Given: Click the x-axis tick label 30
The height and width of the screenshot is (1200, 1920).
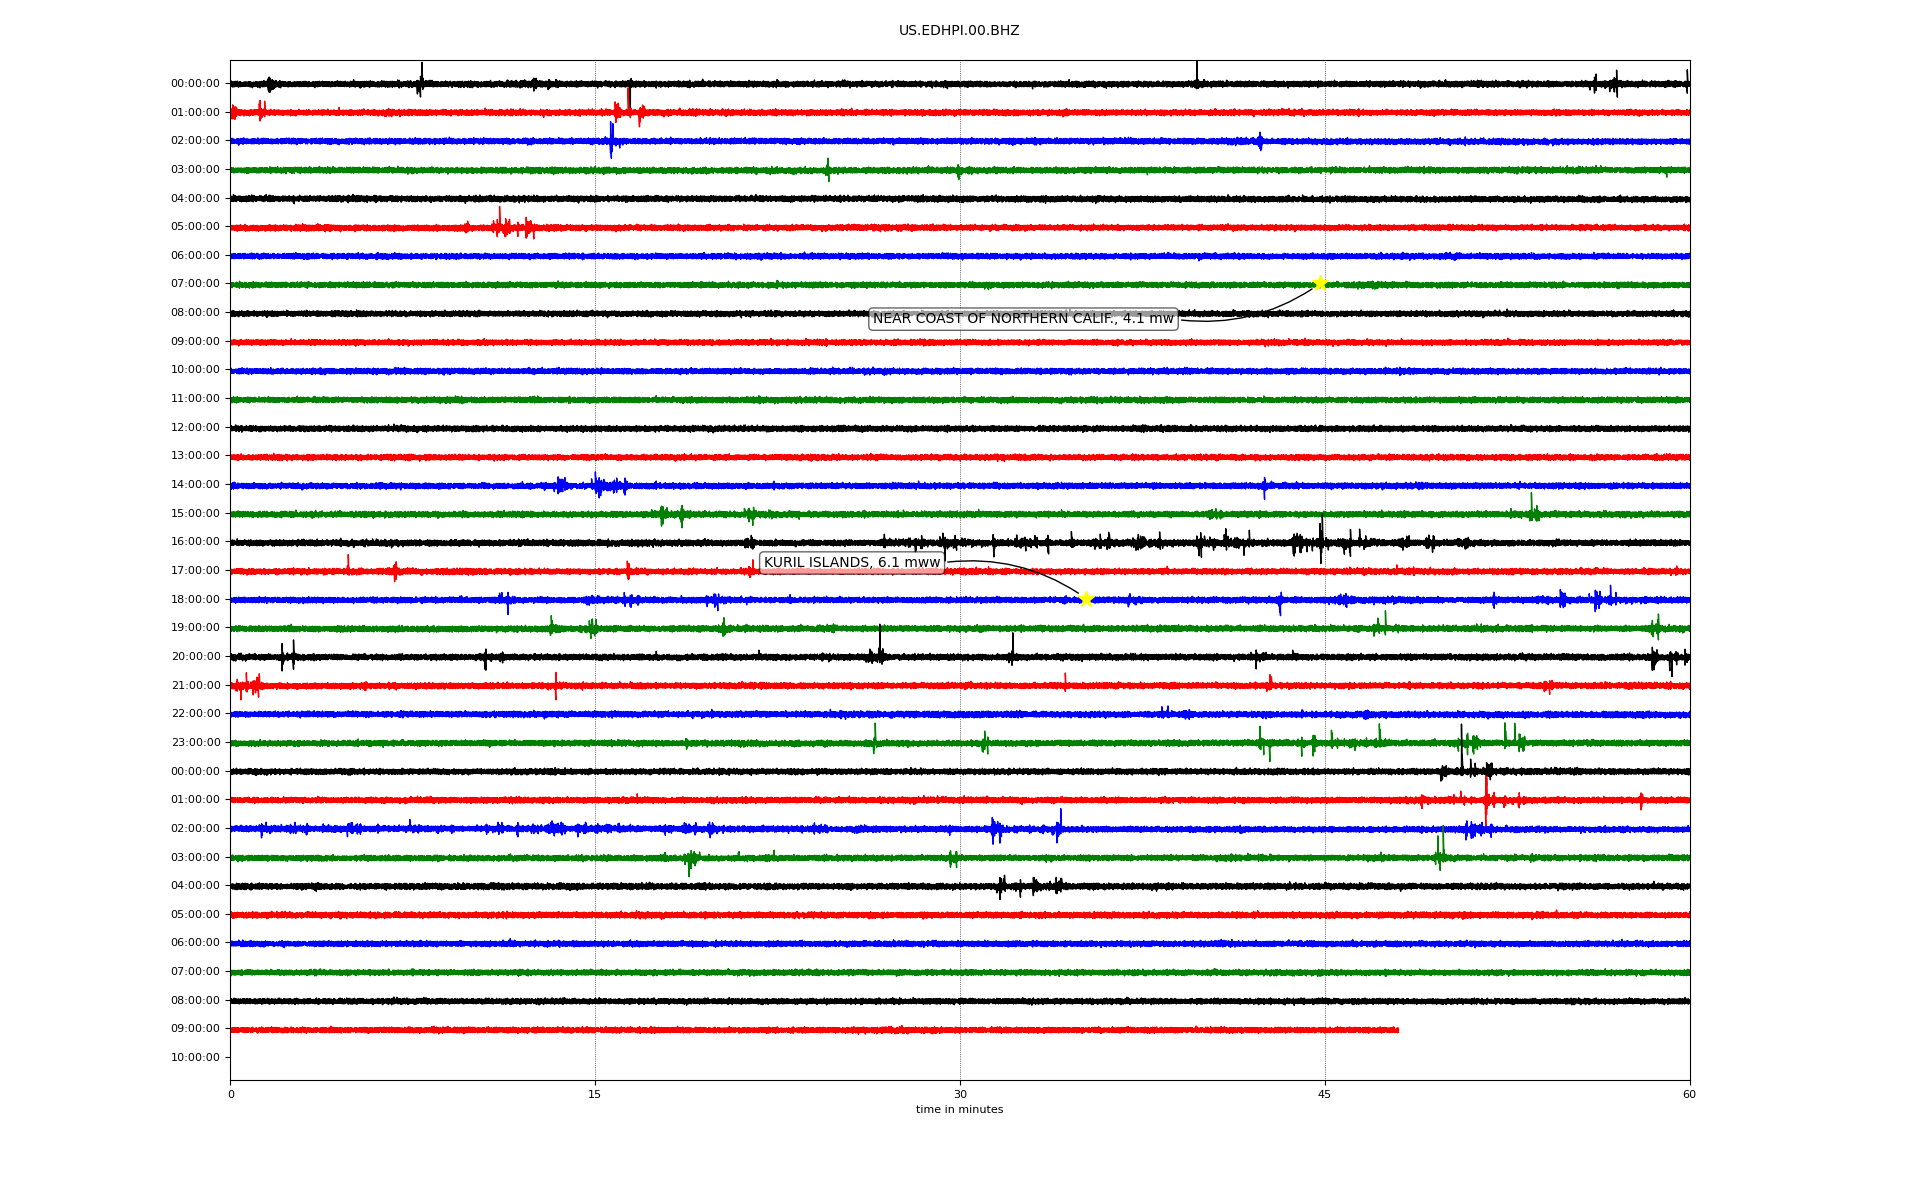Looking at the screenshot, I should pyautogui.click(x=960, y=1094).
